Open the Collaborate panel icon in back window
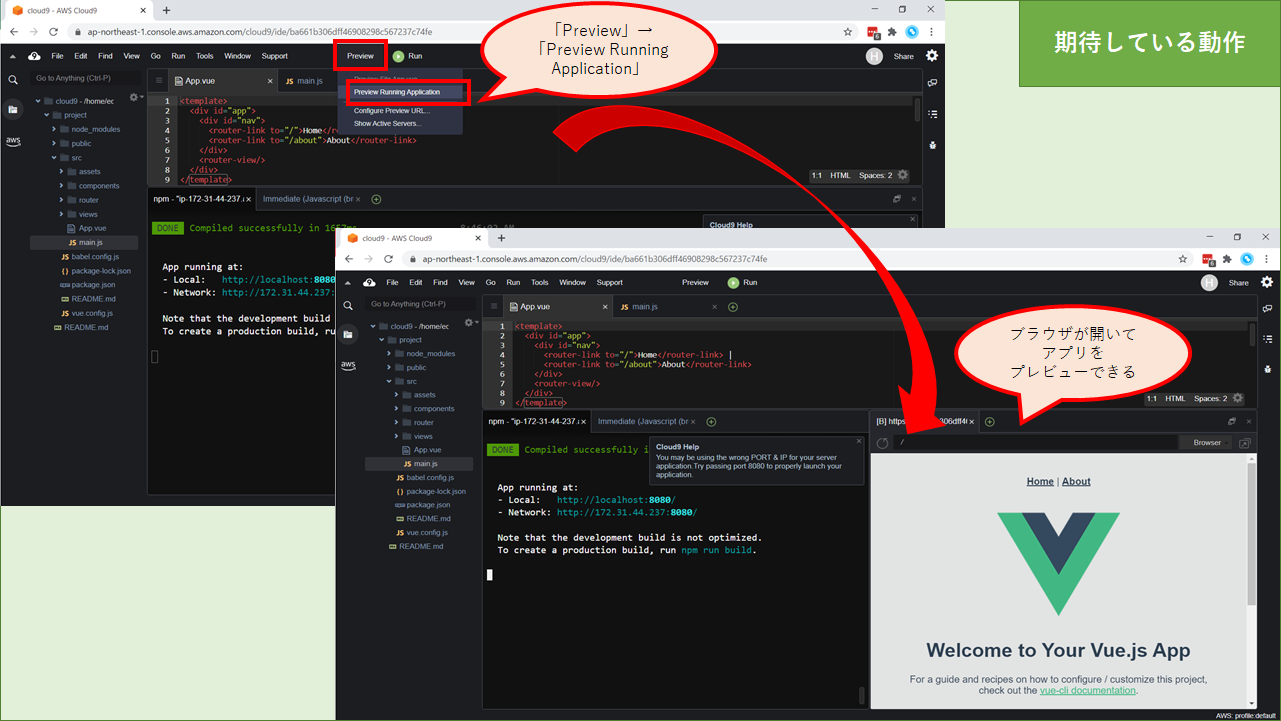The height and width of the screenshot is (721, 1281). pyautogui.click(x=932, y=82)
